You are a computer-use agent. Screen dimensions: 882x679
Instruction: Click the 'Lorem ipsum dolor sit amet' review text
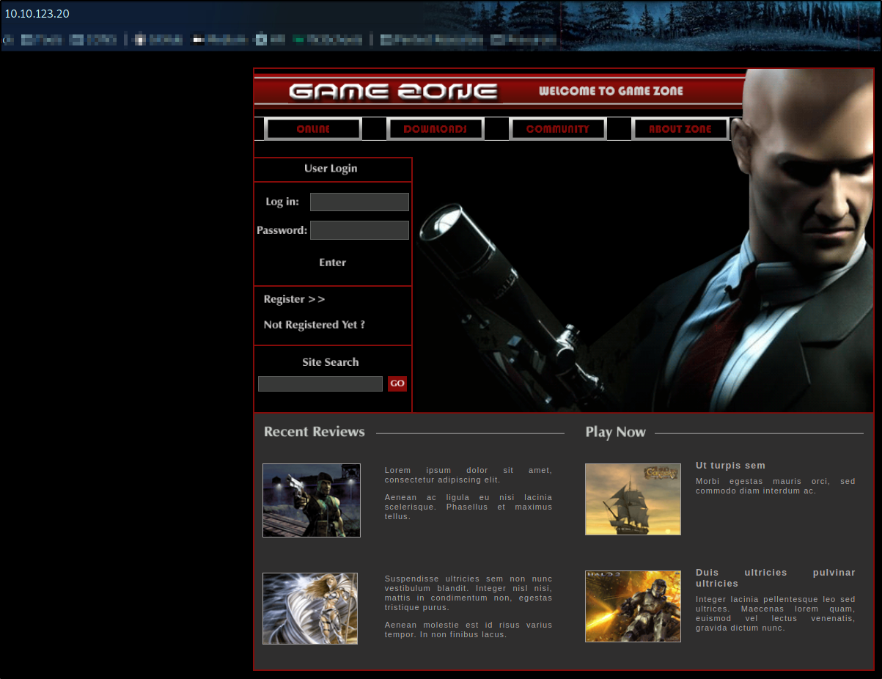pos(468,475)
